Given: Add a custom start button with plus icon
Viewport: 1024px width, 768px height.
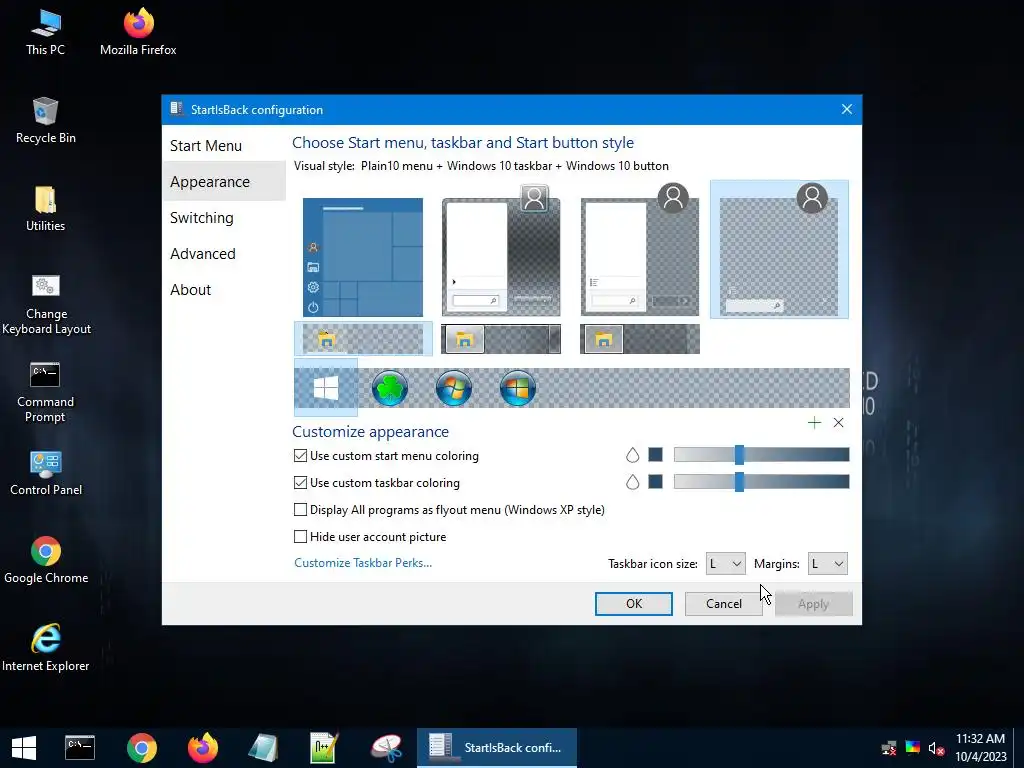Looking at the screenshot, I should point(814,423).
